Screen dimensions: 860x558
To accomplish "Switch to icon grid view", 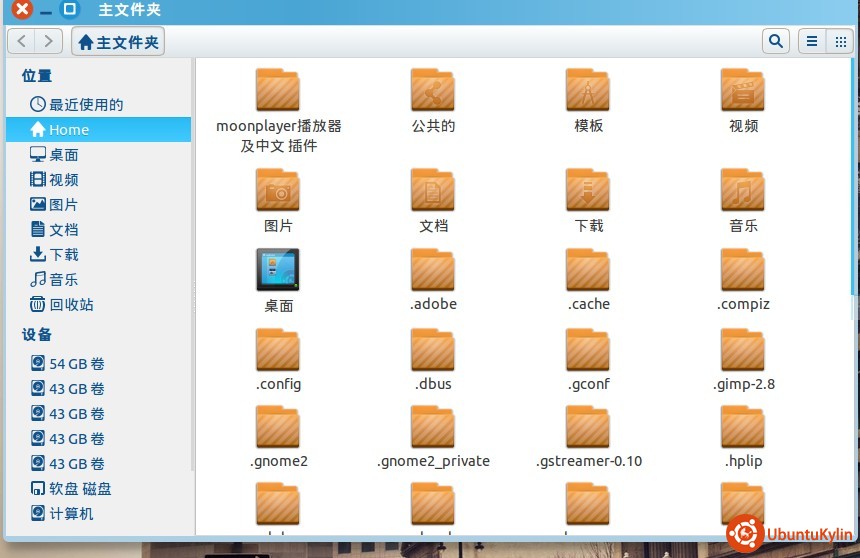I will [x=837, y=41].
